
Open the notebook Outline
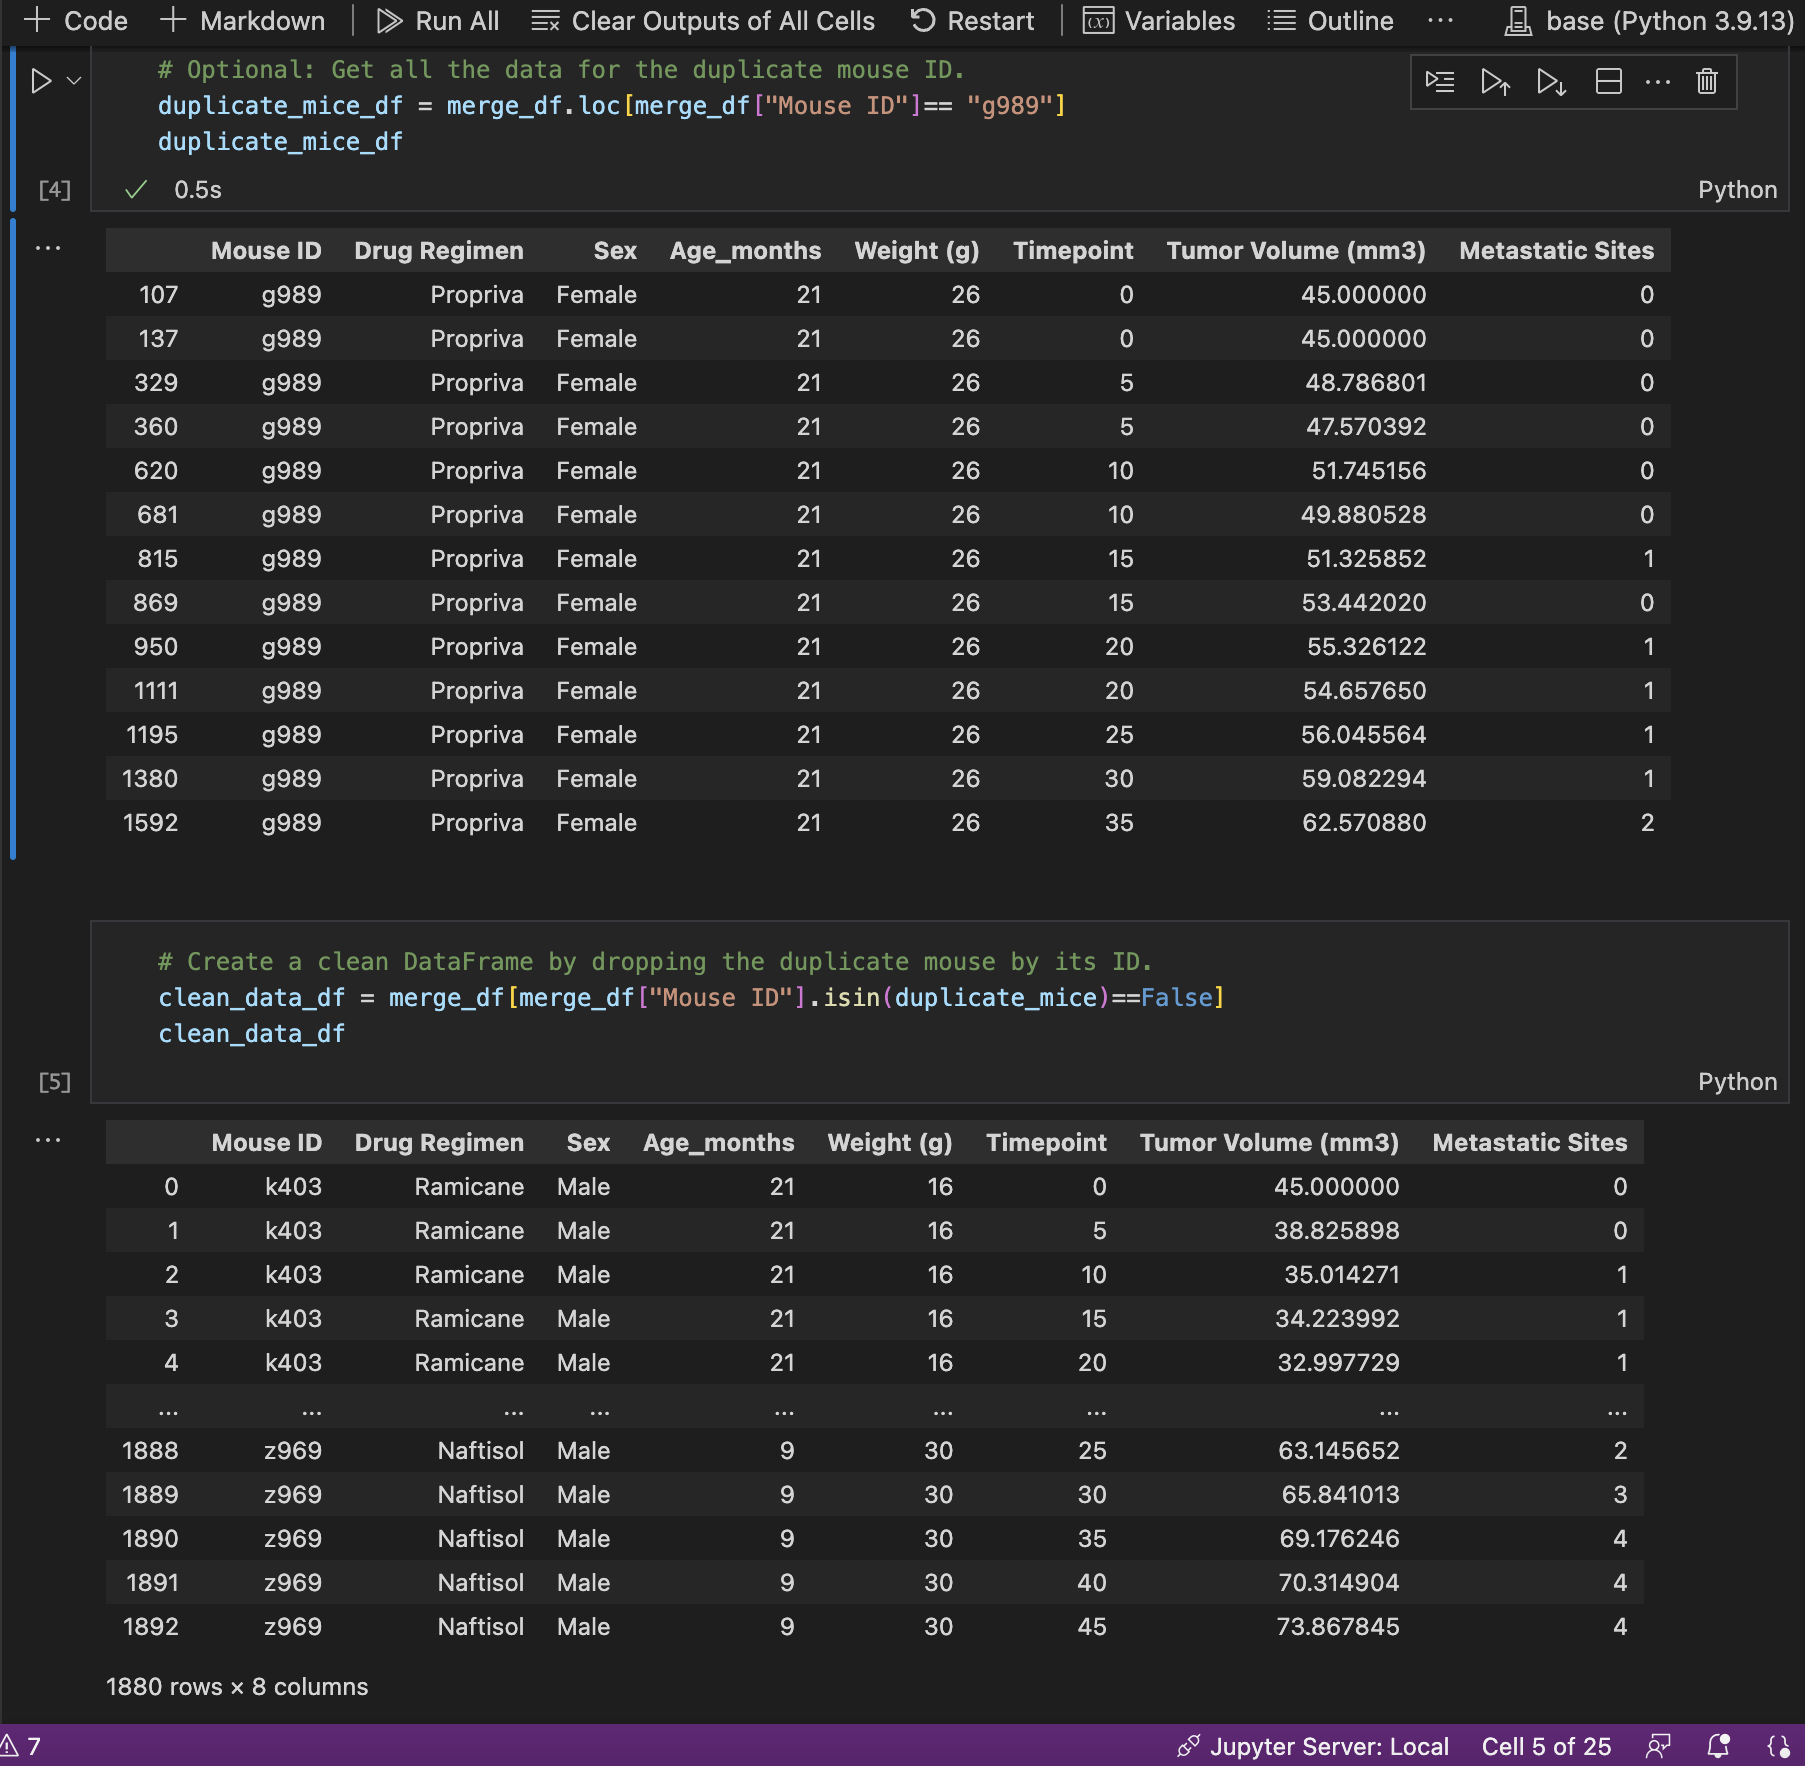click(1330, 21)
